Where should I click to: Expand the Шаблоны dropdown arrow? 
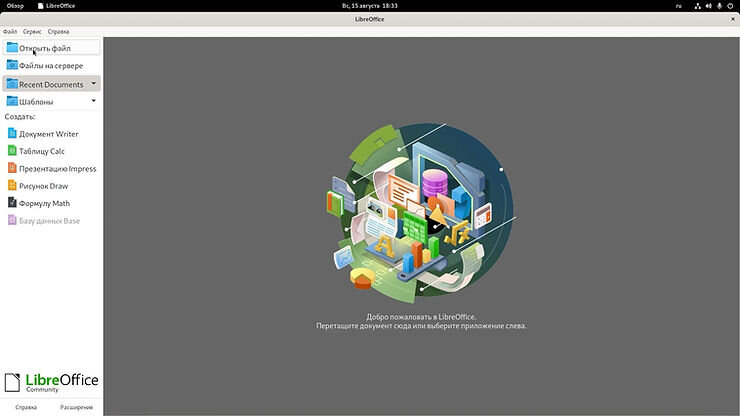93,101
